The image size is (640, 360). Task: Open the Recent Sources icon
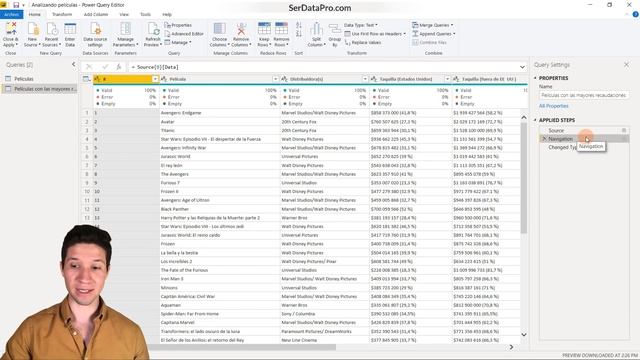click(x=51, y=34)
